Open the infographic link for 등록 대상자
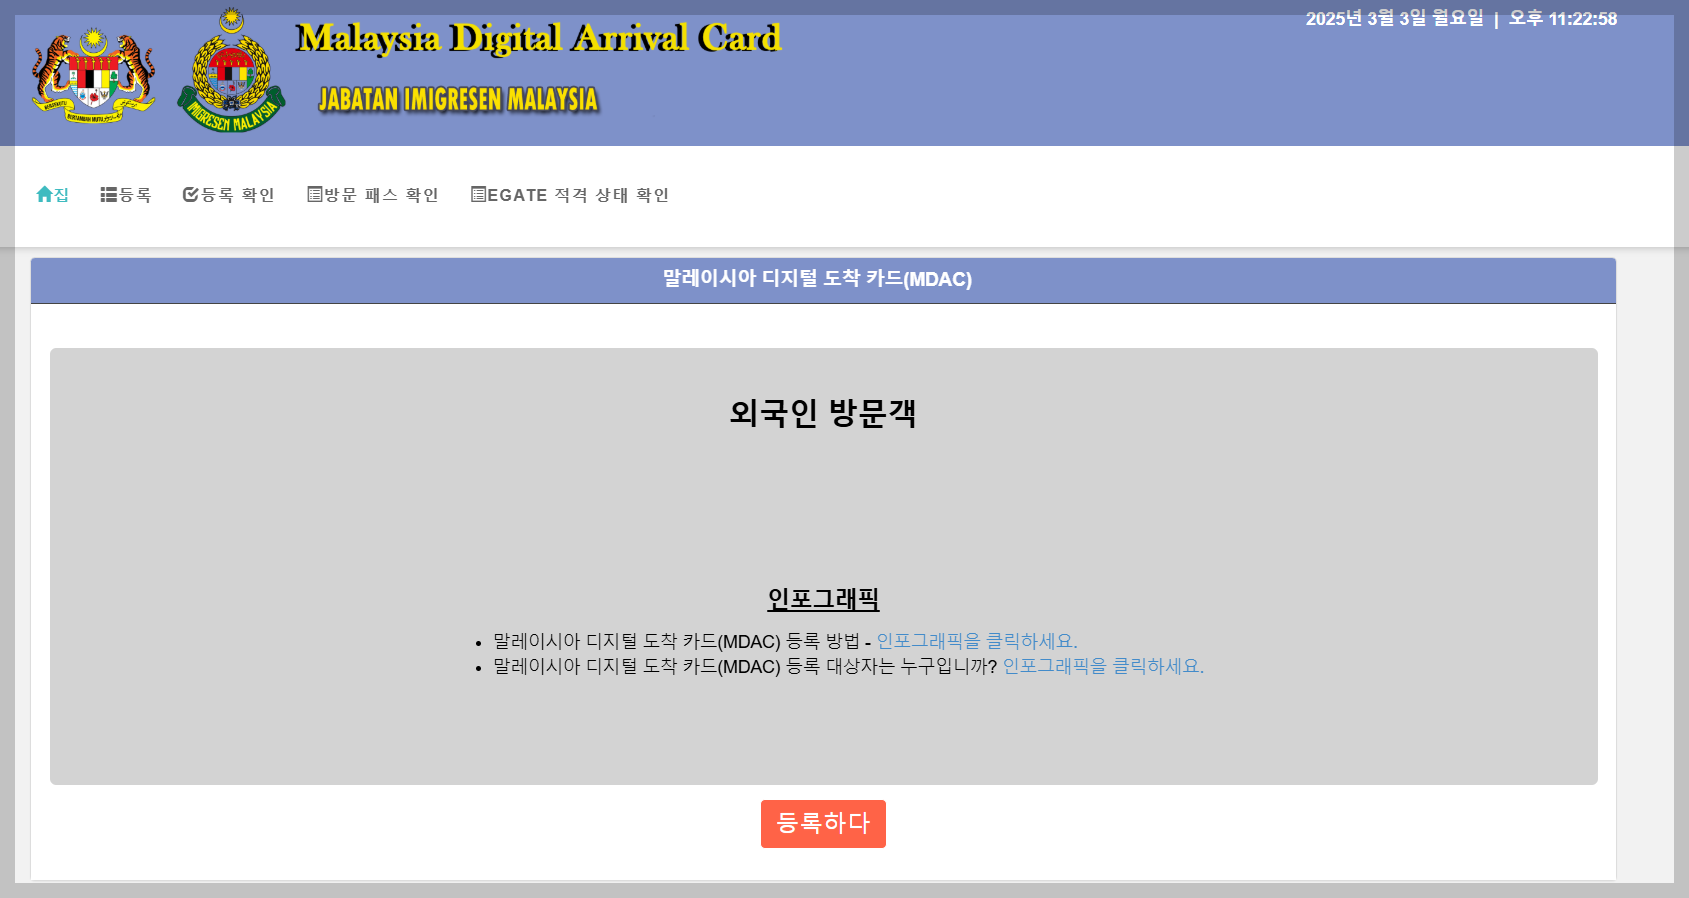The image size is (1689, 898). 1103,666
